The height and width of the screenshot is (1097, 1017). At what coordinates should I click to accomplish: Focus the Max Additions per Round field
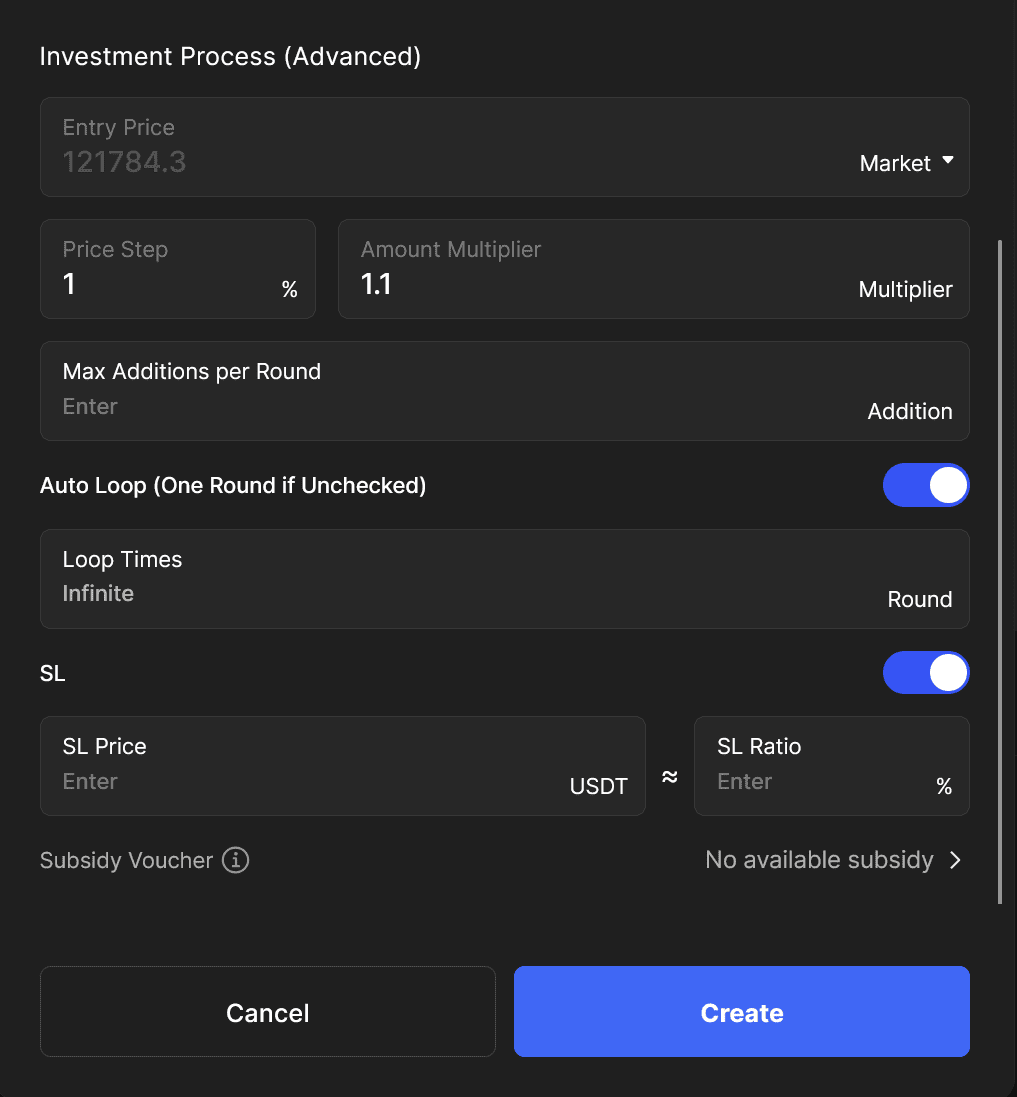(x=450, y=406)
